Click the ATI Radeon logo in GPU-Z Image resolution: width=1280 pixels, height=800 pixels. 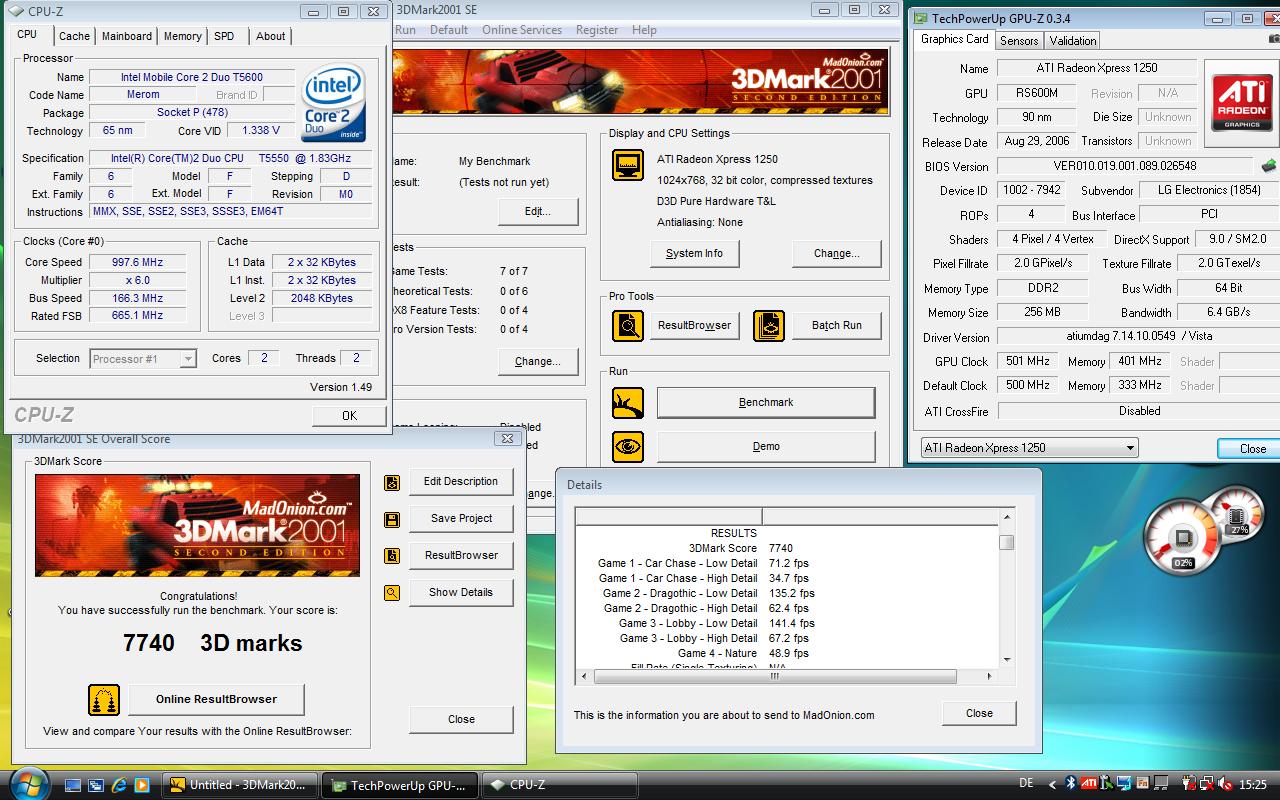pyautogui.click(x=1242, y=104)
